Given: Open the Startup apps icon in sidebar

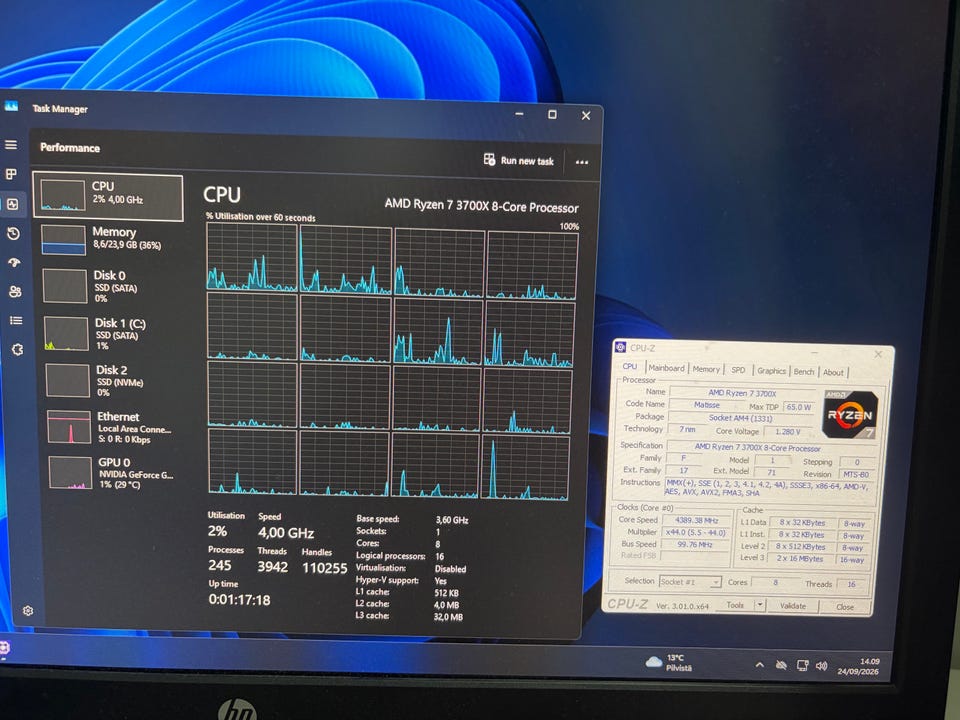Looking at the screenshot, I should coord(14,262).
